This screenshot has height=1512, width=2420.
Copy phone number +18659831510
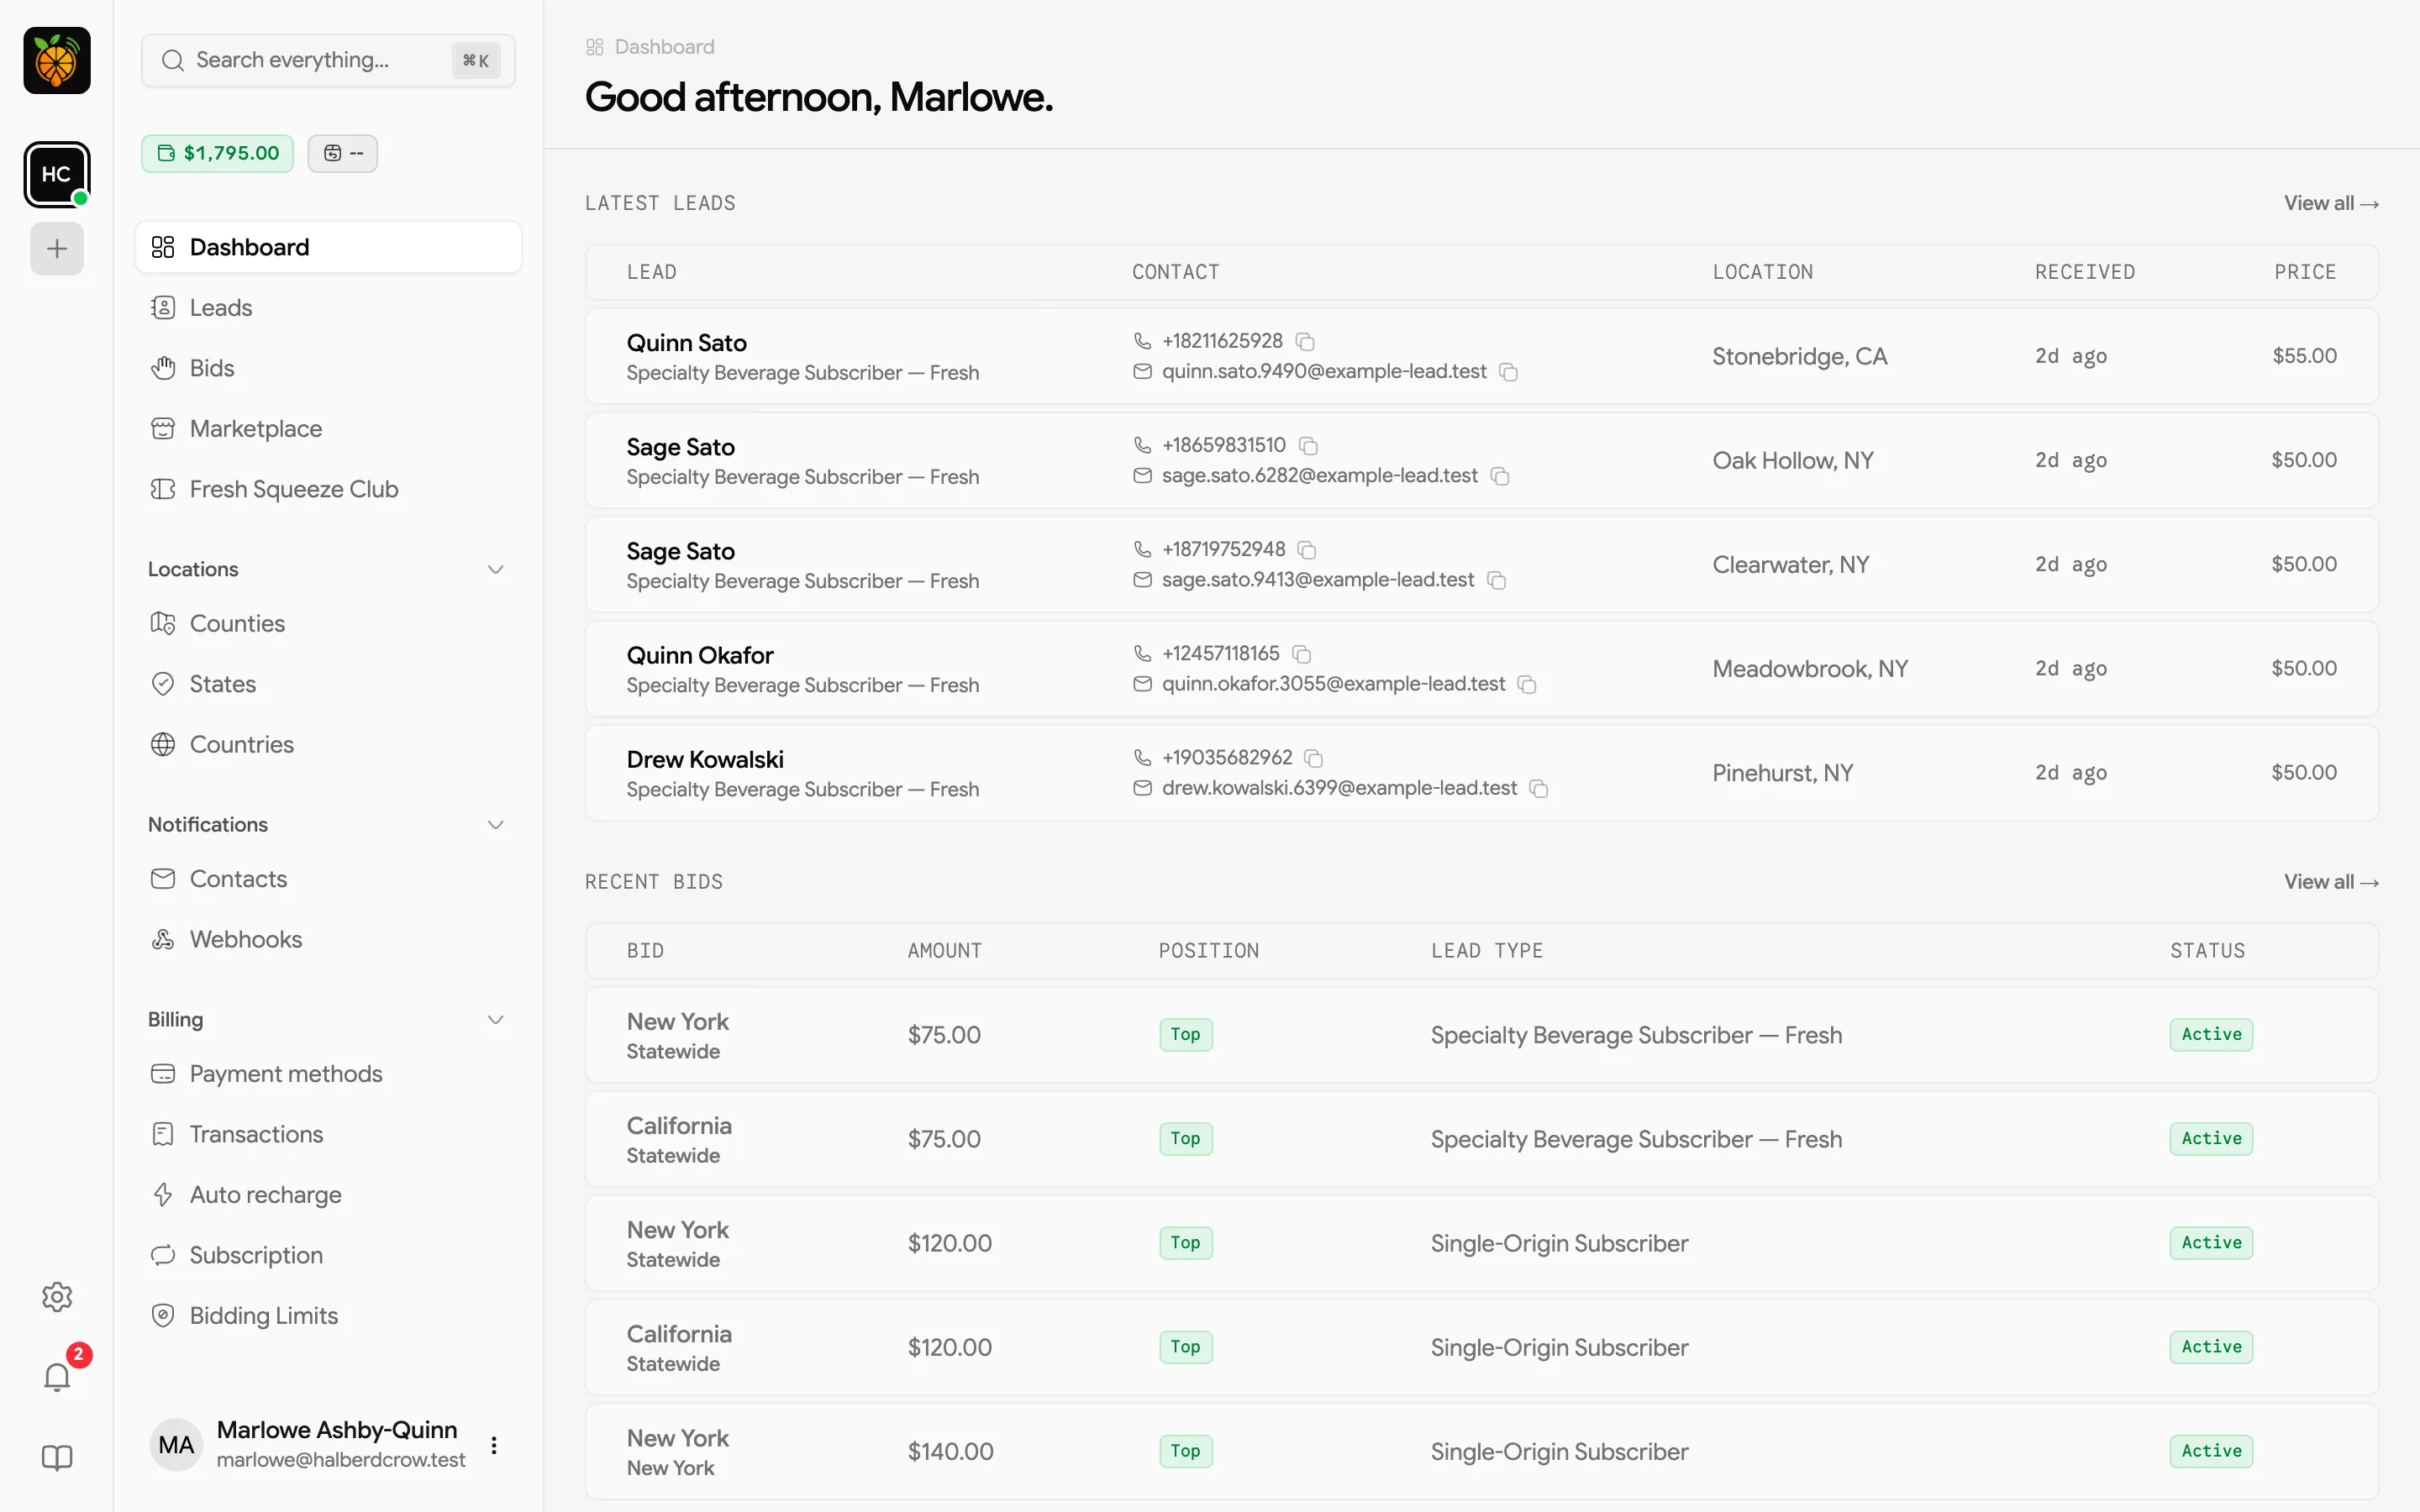(x=1308, y=446)
